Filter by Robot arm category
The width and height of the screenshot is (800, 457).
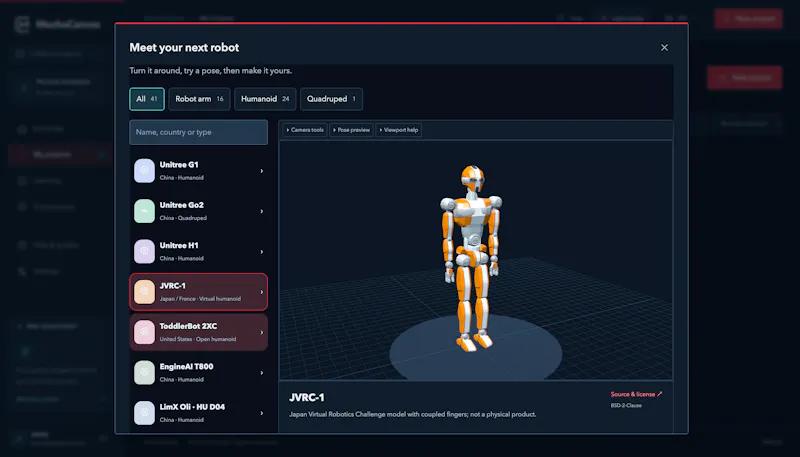pyautogui.click(x=199, y=99)
